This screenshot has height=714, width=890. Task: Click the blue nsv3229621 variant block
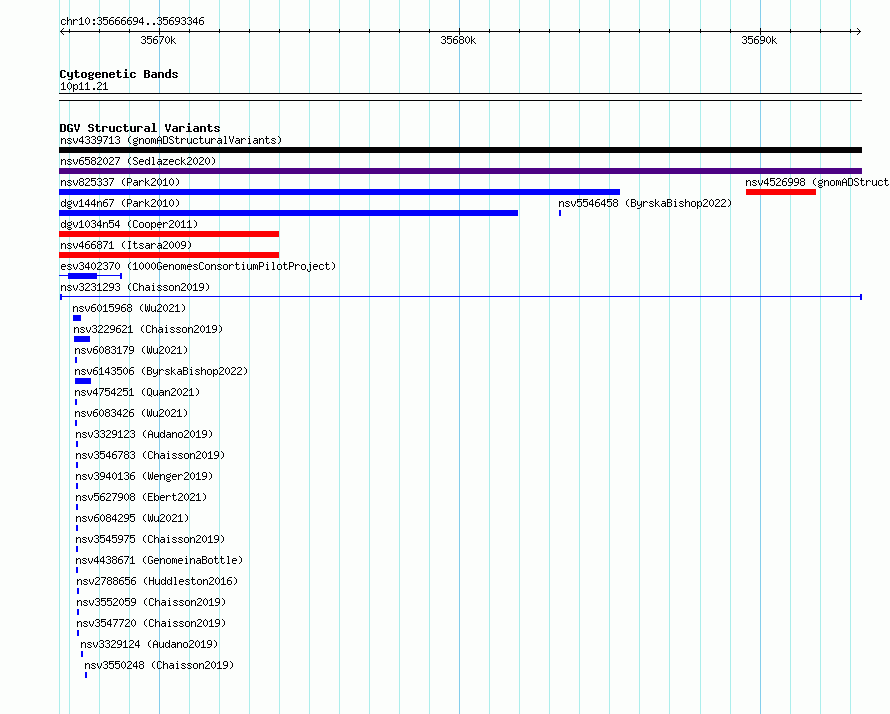point(82,339)
